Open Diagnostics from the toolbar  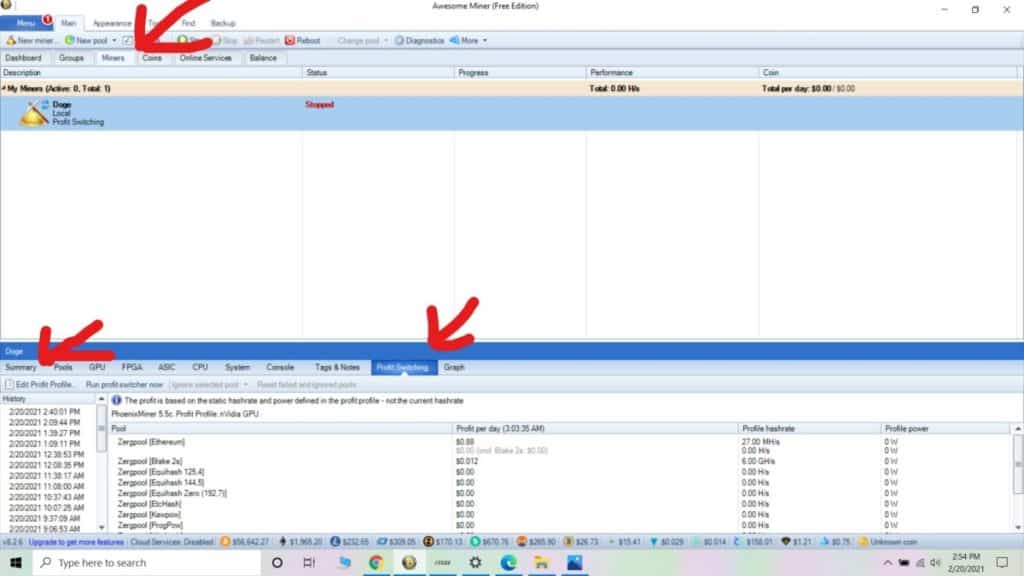tap(419, 40)
